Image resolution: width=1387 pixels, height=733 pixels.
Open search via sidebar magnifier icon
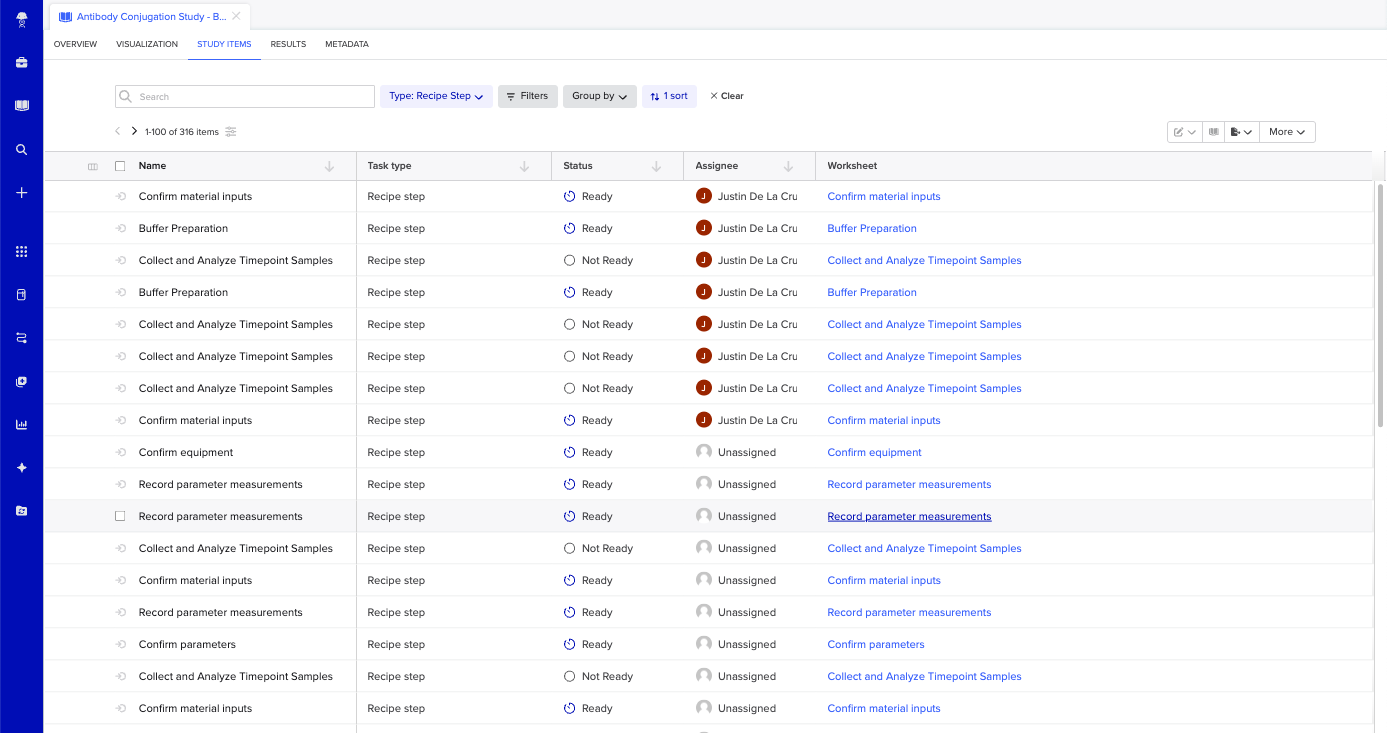(21, 150)
